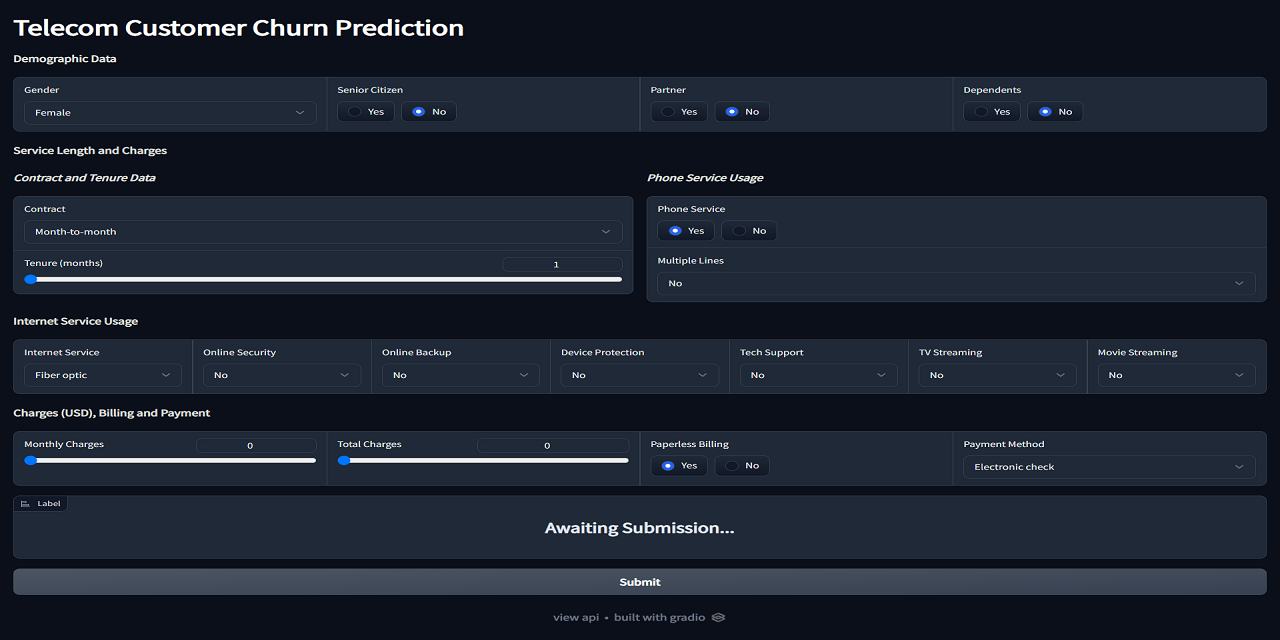Enable Dependents by choosing Yes

click(991, 111)
